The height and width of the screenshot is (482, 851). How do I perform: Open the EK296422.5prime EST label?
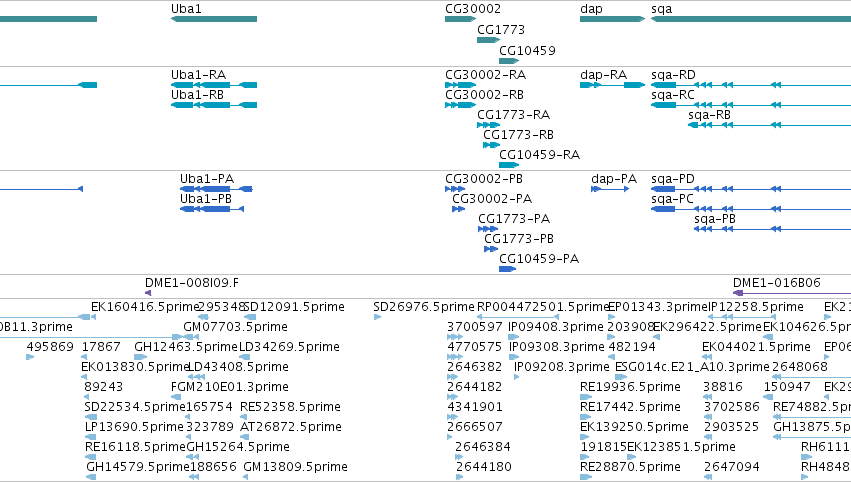point(707,327)
